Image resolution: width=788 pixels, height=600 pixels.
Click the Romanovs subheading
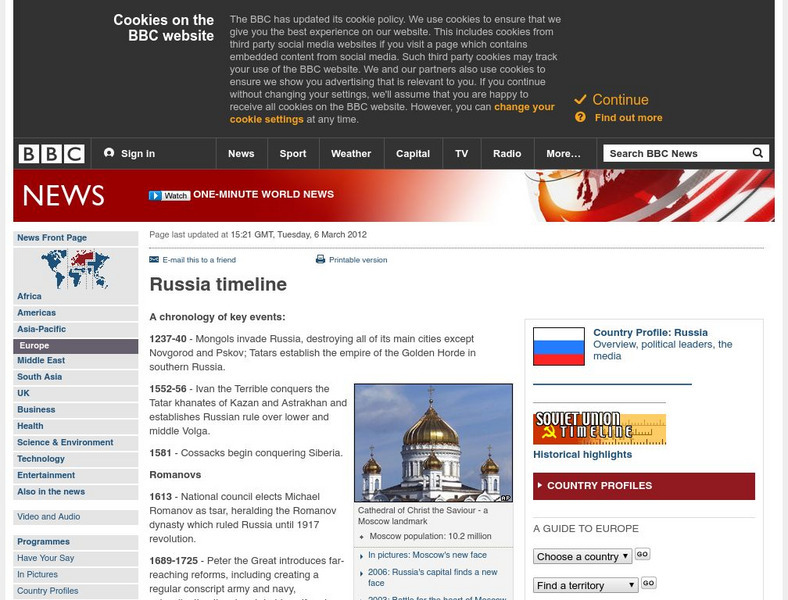click(x=175, y=475)
